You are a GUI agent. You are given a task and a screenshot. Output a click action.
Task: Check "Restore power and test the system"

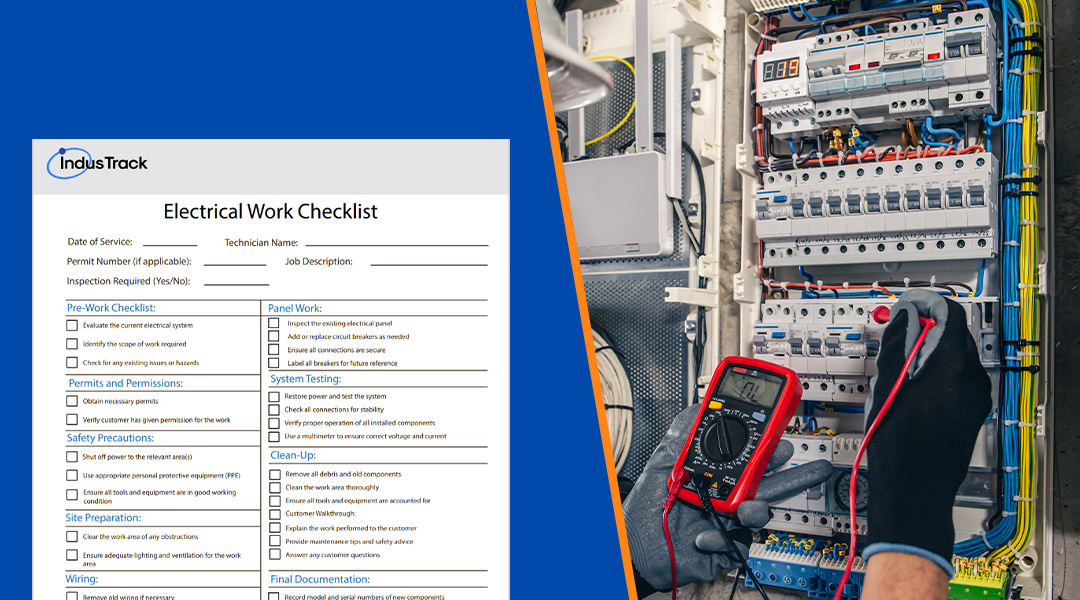(x=274, y=395)
